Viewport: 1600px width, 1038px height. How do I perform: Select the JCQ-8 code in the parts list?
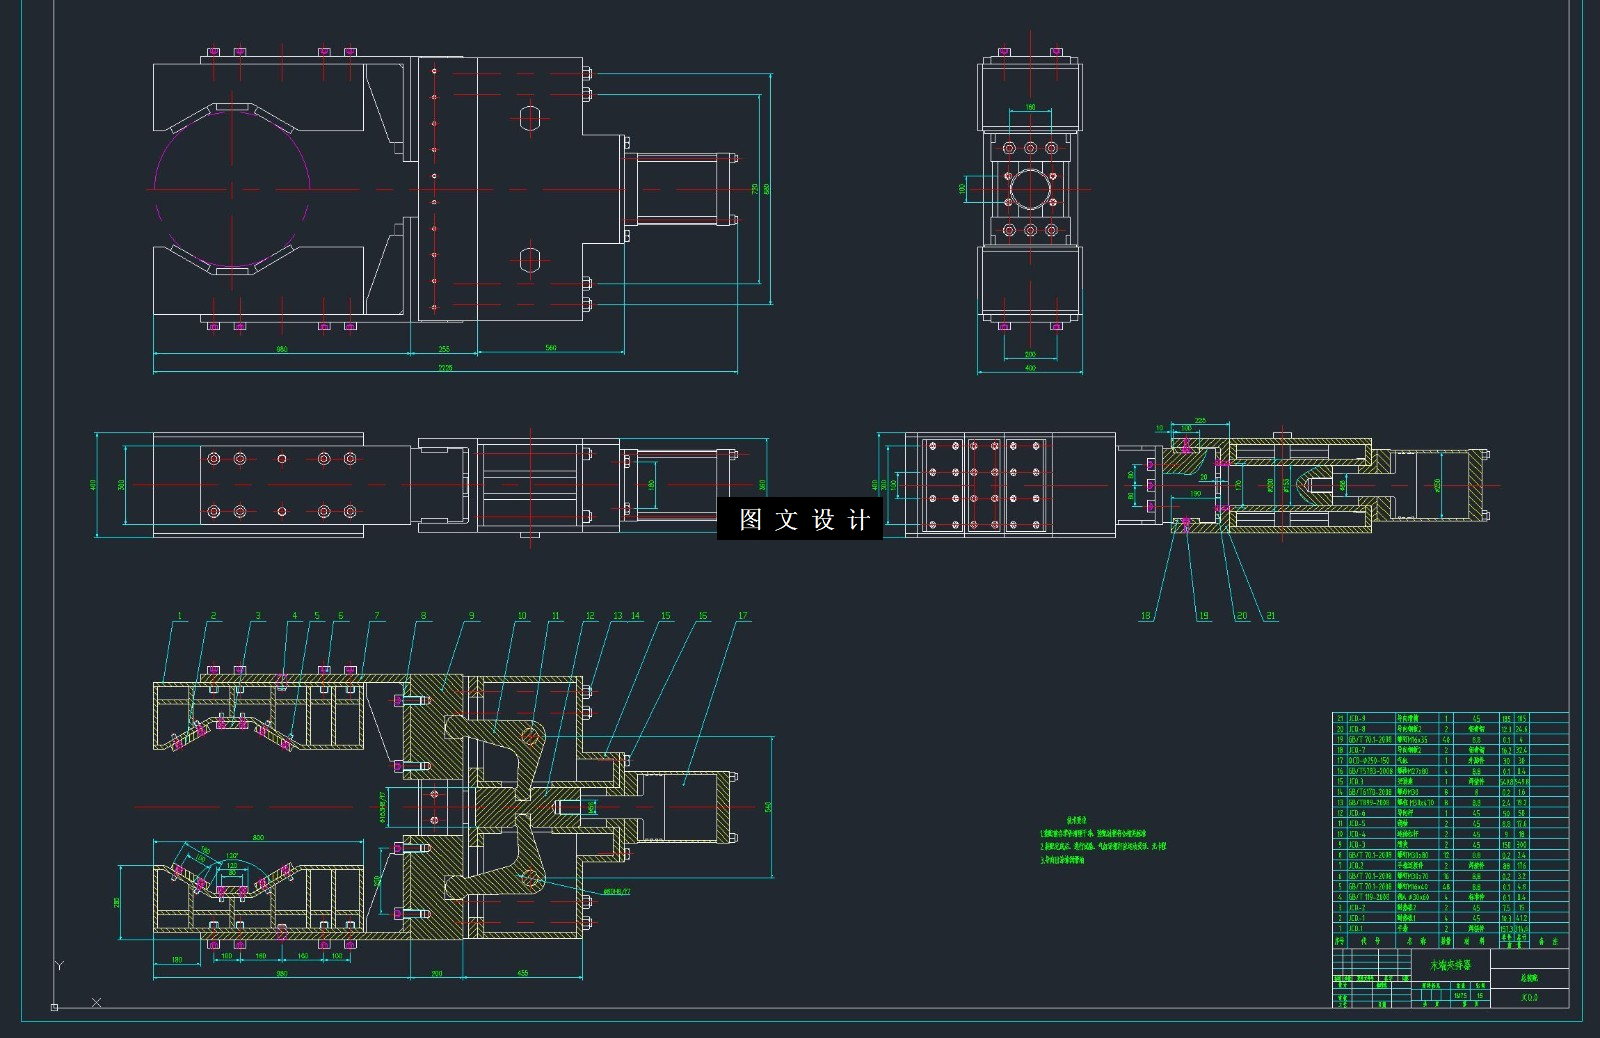1357,729
